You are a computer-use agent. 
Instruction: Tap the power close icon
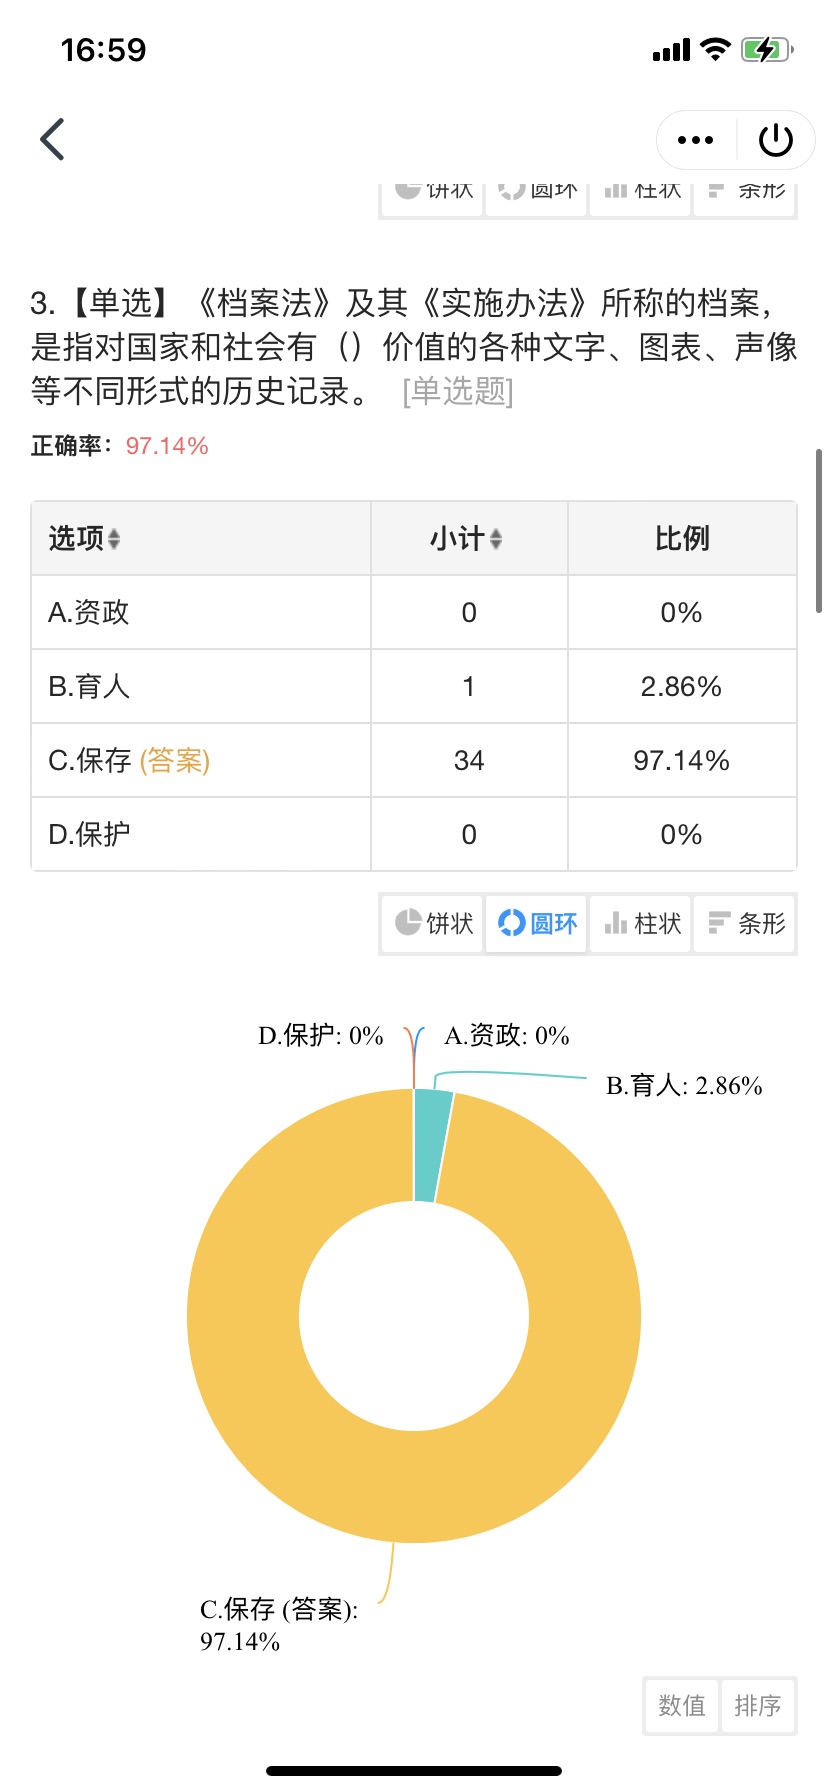click(x=776, y=140)
